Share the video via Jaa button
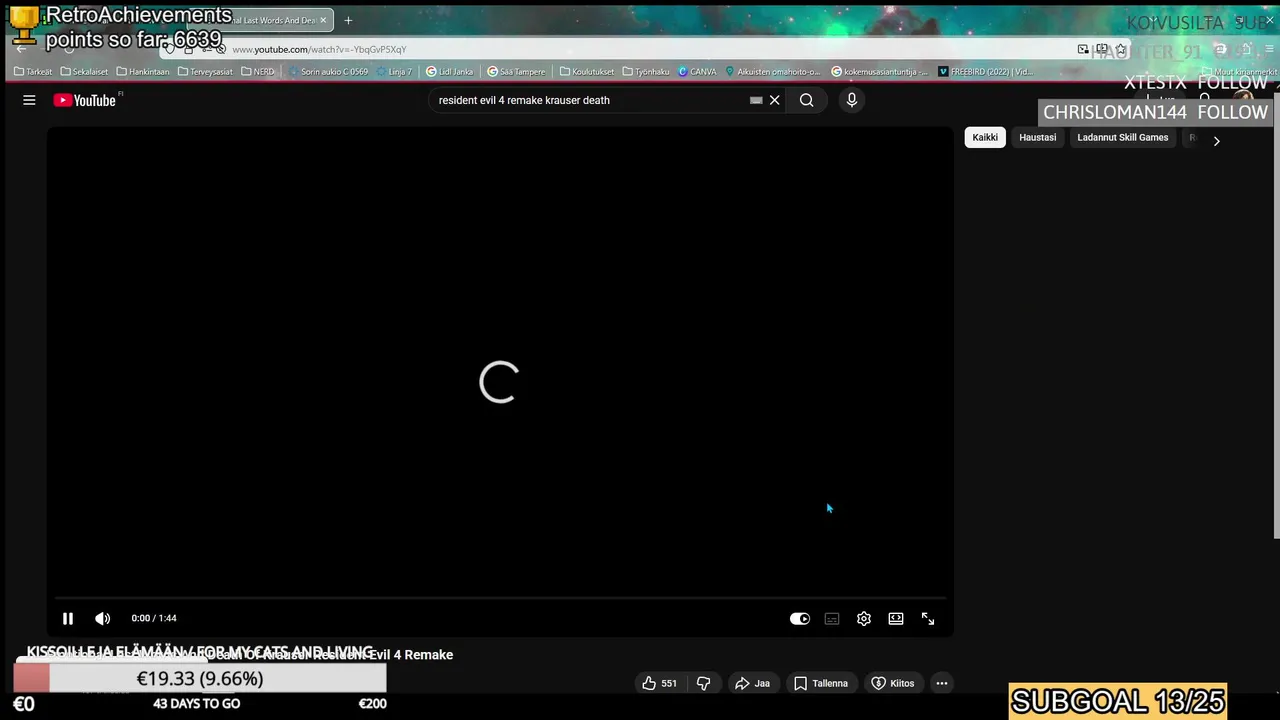 [752, 683]
